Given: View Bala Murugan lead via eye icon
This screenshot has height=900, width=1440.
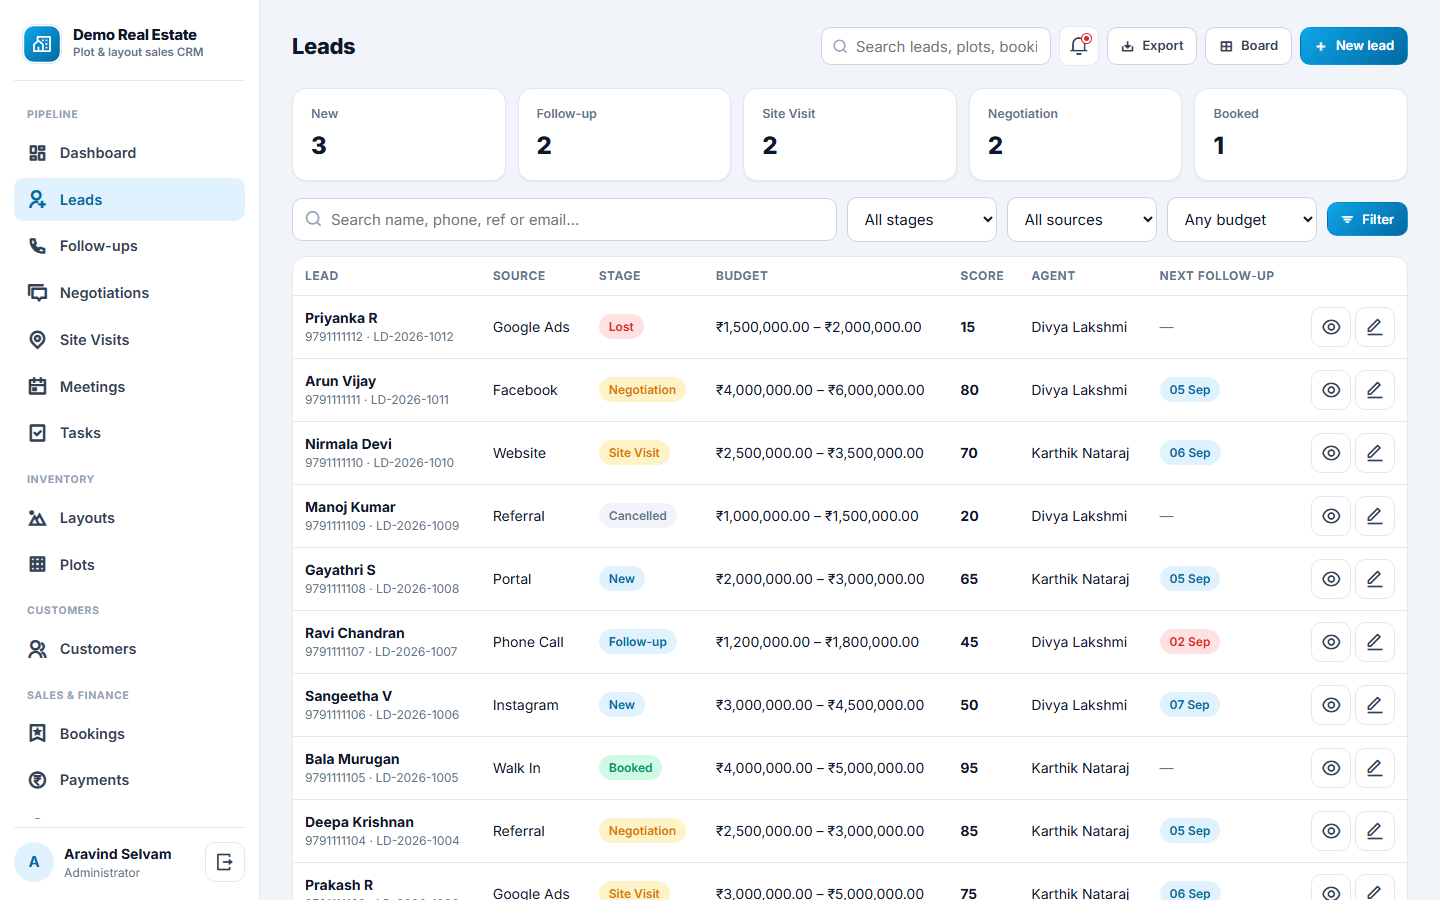Looking at the screenshot, I should tap(1331, 768).
